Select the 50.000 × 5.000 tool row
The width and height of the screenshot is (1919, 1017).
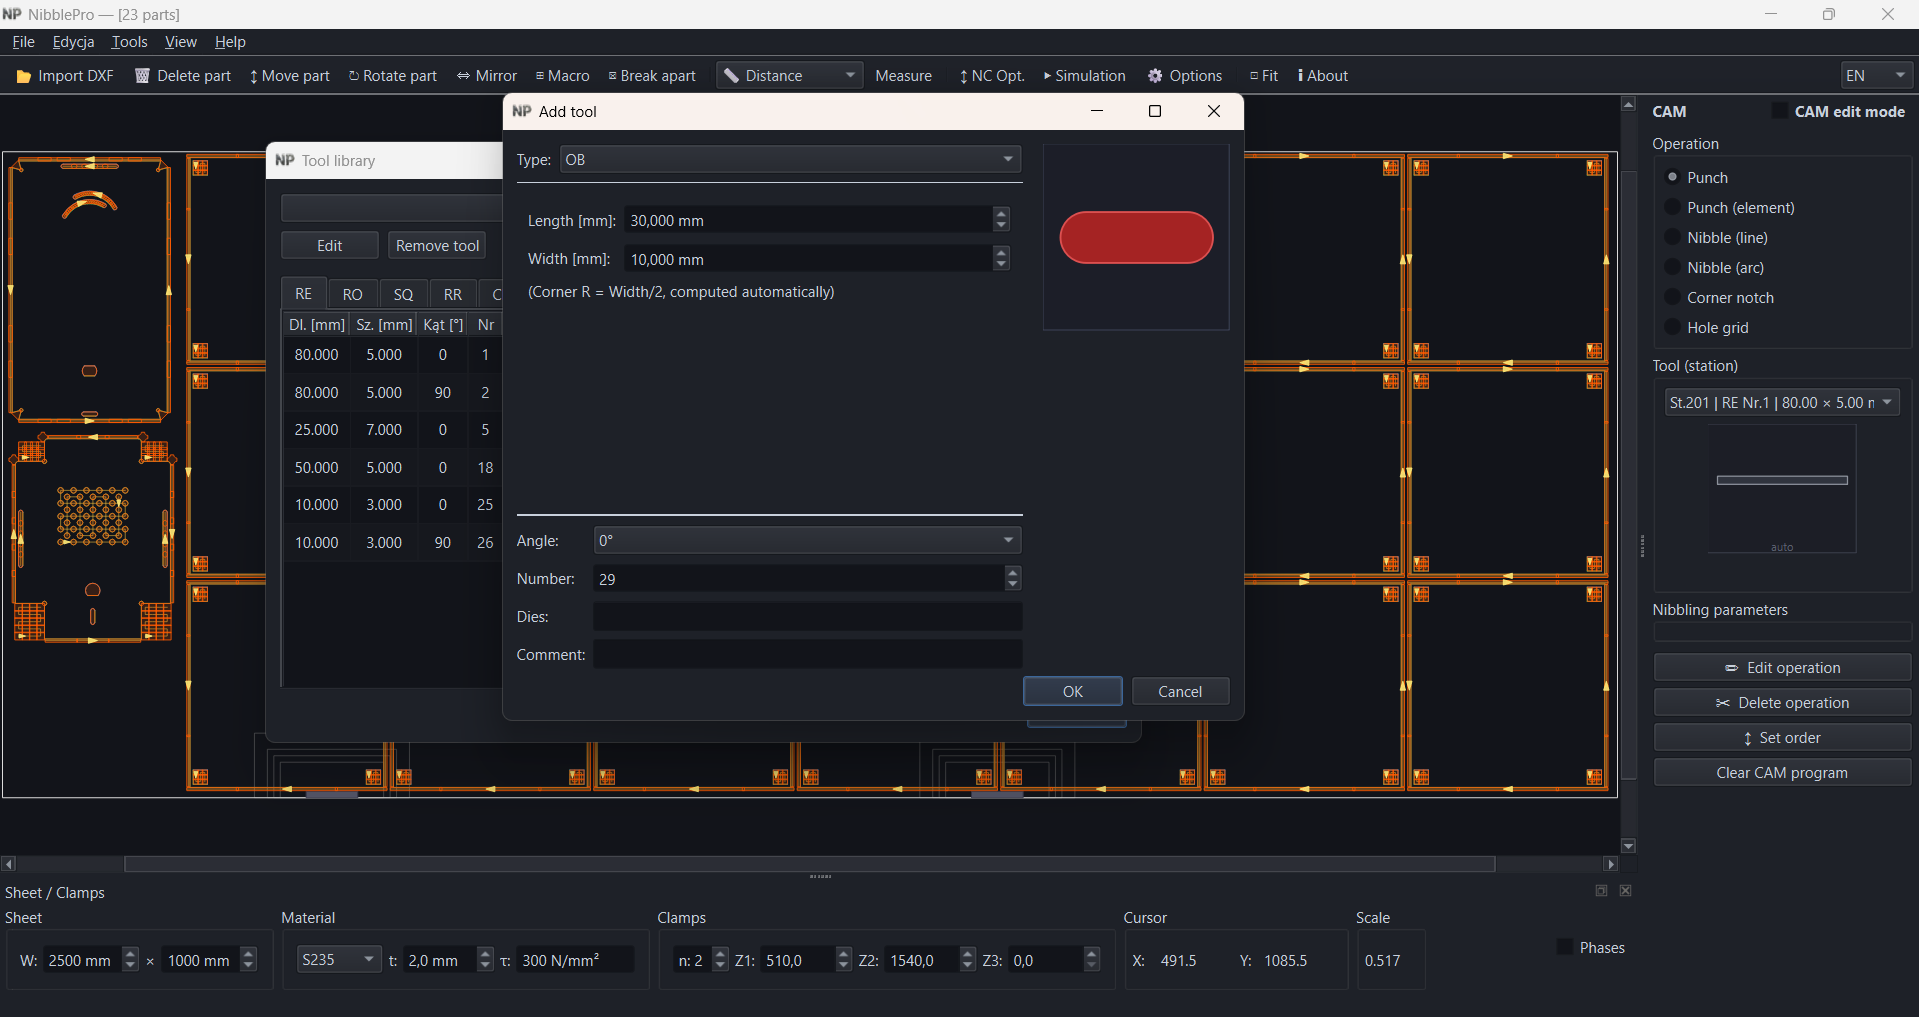click(392, 468)
